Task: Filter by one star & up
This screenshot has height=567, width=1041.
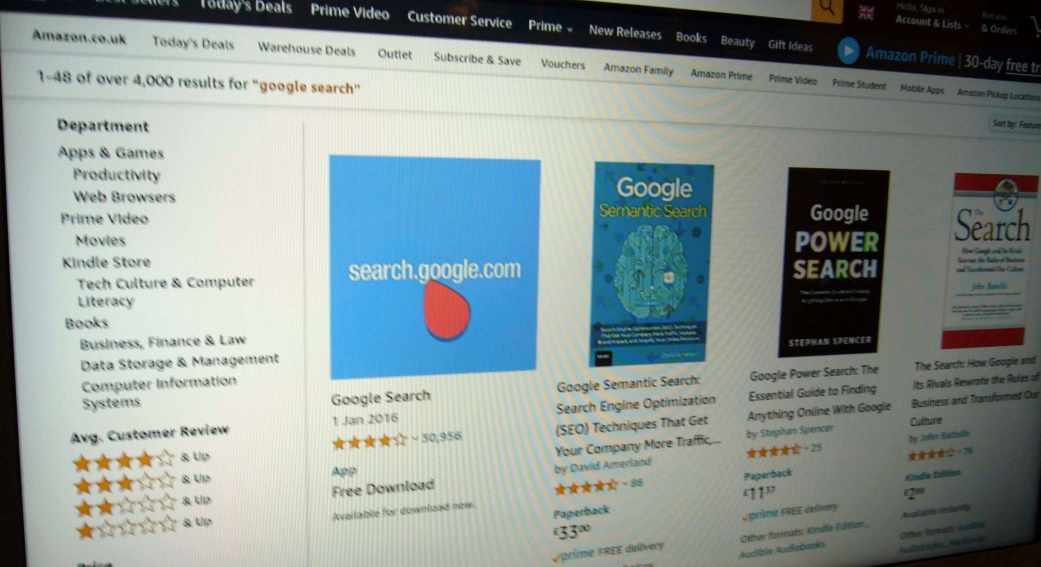Action: point(143,525)
